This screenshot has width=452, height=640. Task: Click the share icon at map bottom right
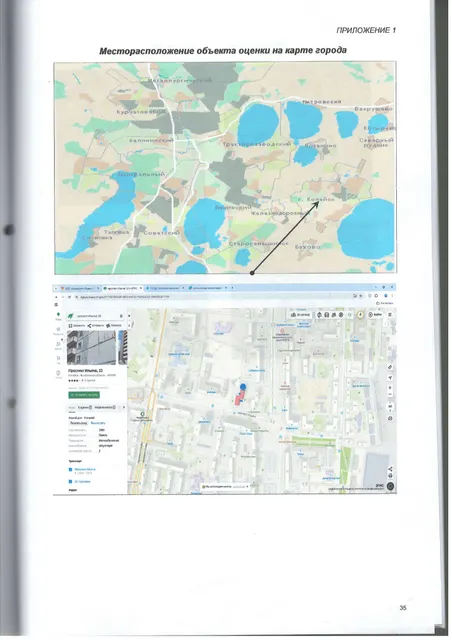click(390, 469)
